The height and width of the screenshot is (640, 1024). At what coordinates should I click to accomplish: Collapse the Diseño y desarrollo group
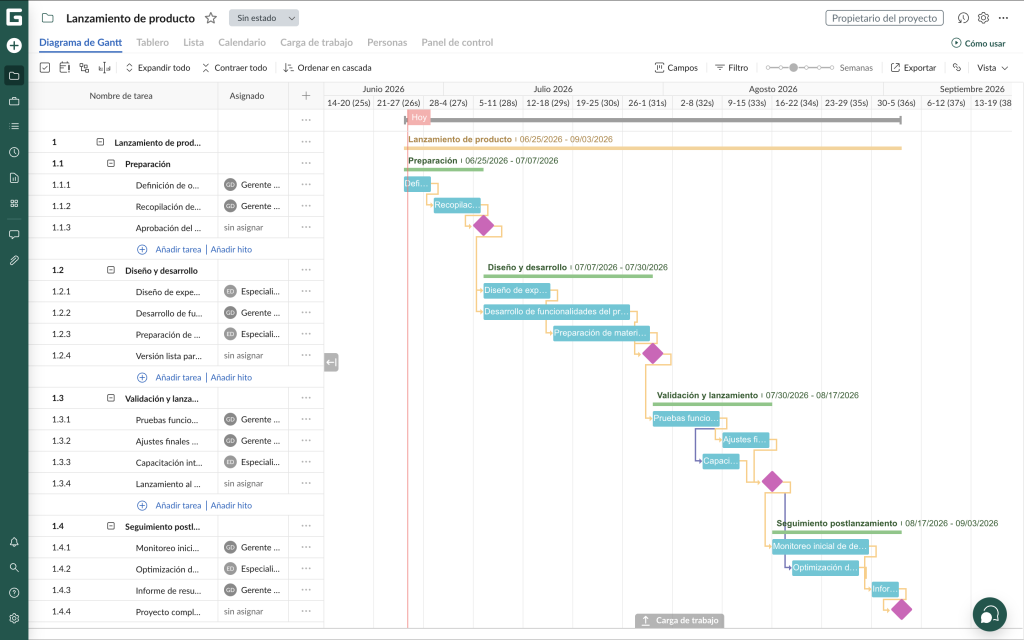pyautogui.click(x=110, y=270)
